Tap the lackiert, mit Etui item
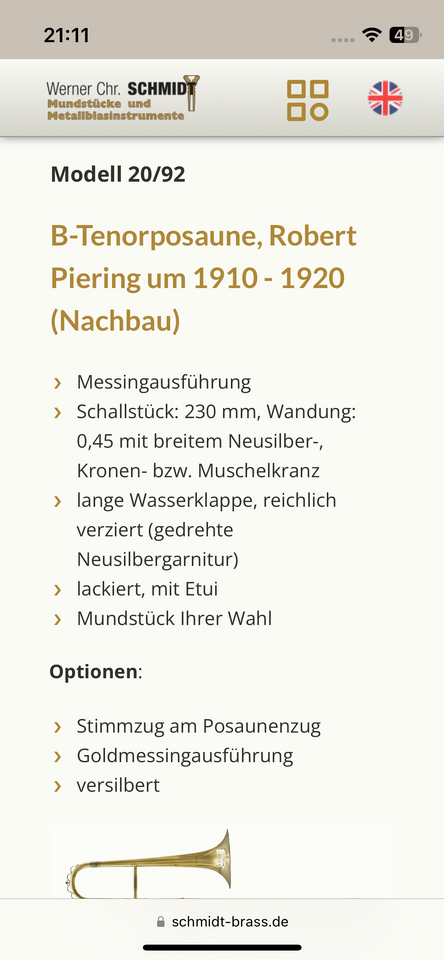444x960 pixels. tap(147, 589)
